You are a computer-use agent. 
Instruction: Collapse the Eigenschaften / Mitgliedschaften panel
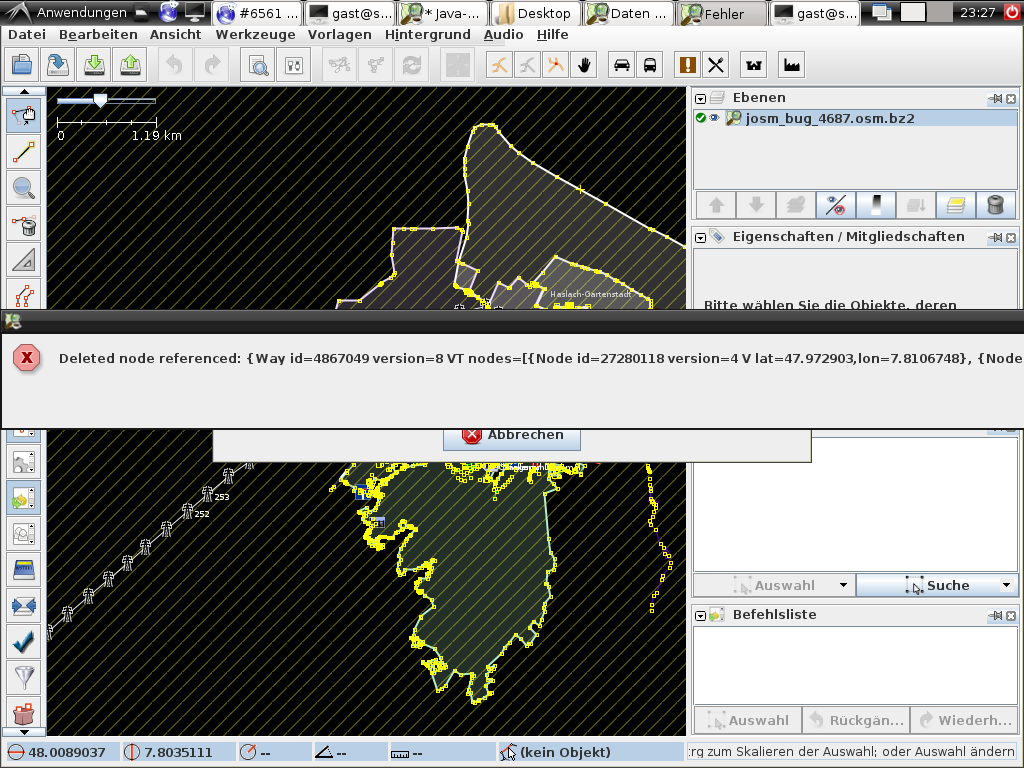(701, 237)
